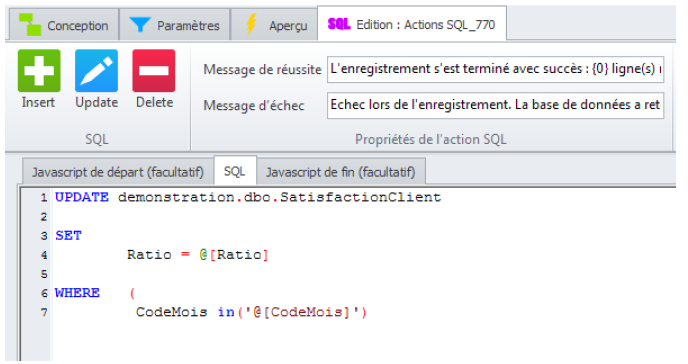
Task: Switch to the Paramètres tab
Action: point(175,25)
